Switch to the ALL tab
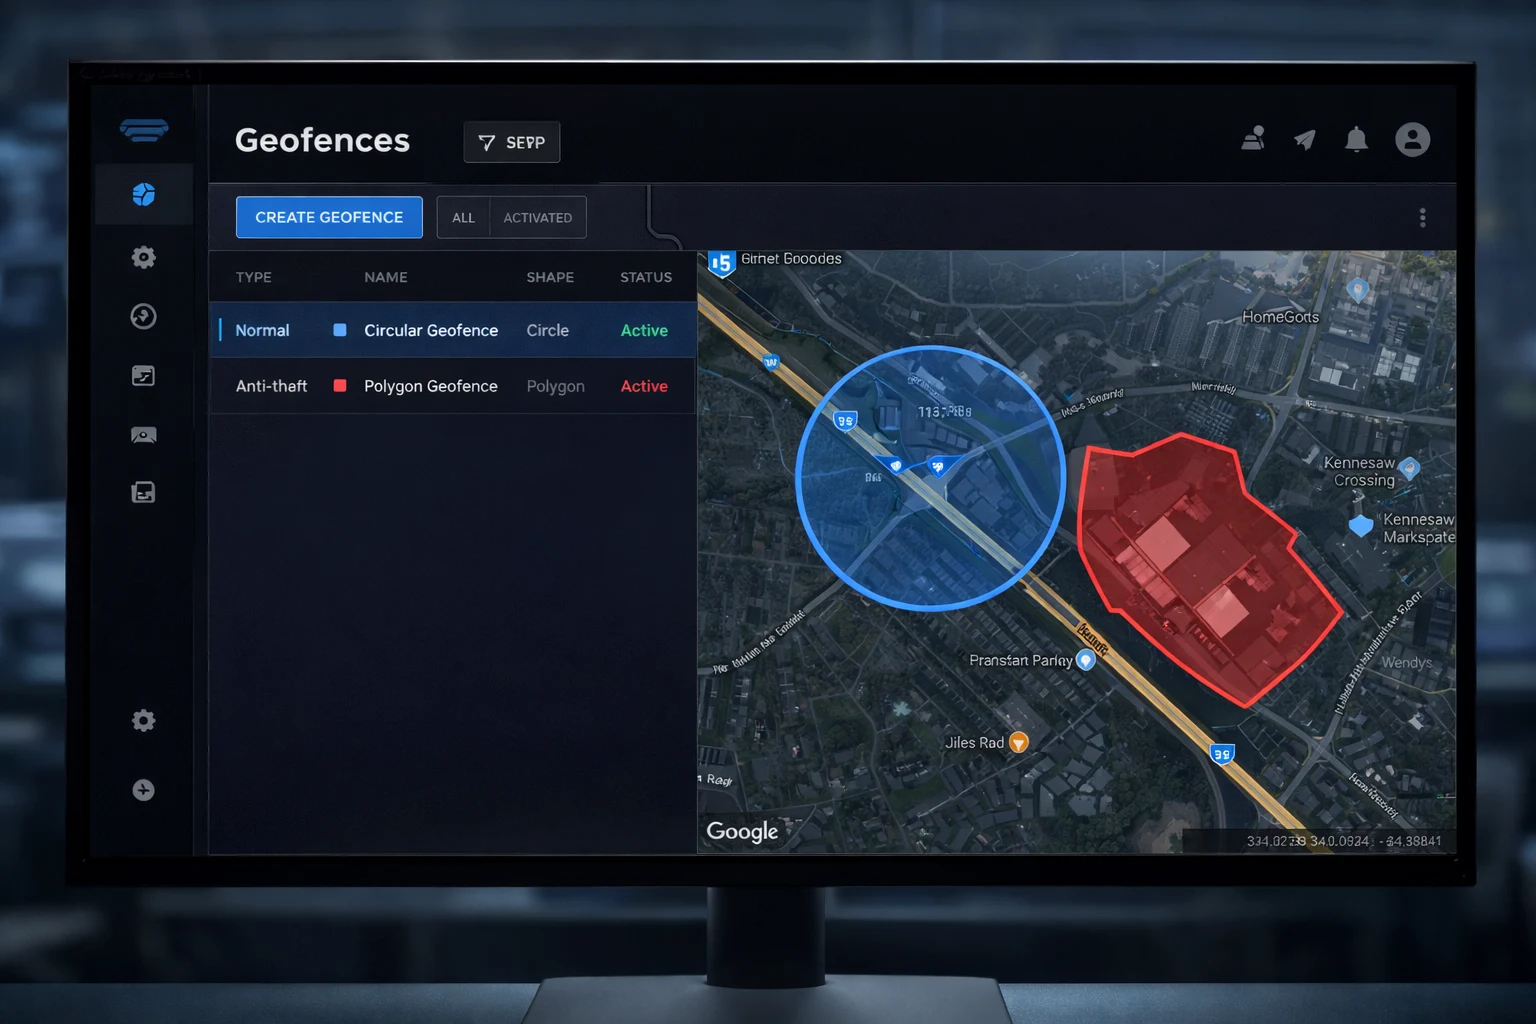Viewport: 1536px width, 1024px height. (463, 218)
